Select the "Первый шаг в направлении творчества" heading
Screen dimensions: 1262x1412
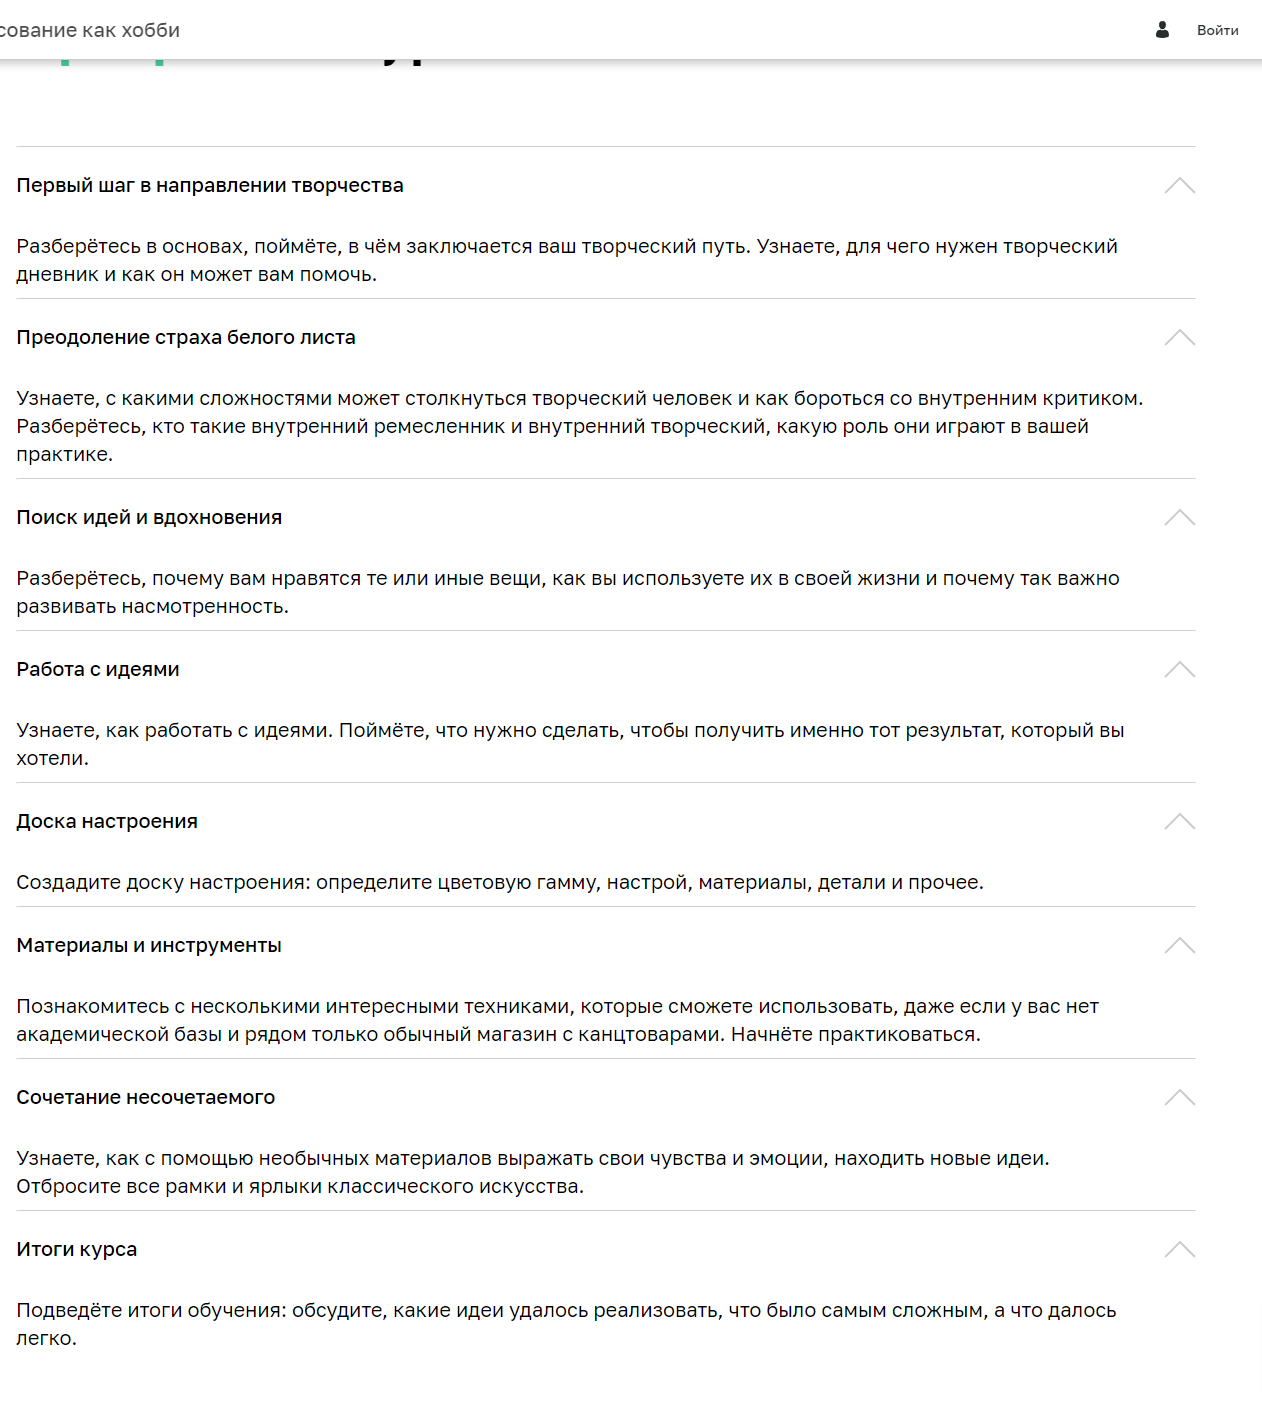210,185
